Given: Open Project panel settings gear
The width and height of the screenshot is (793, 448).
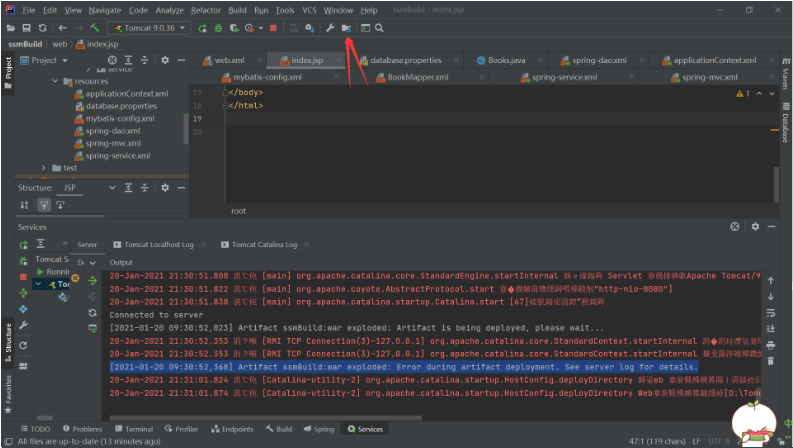Looking at the screenshot, I should (165, 60).
